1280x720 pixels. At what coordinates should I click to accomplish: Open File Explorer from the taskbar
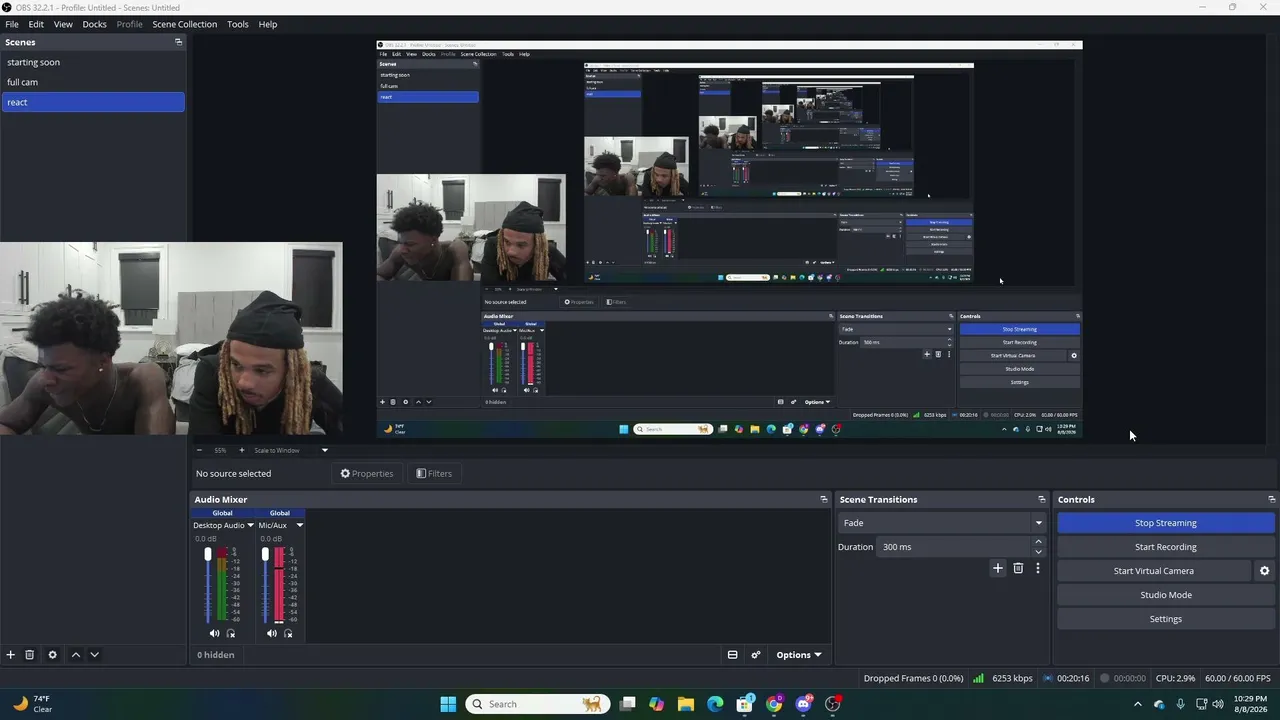point(686,704)
